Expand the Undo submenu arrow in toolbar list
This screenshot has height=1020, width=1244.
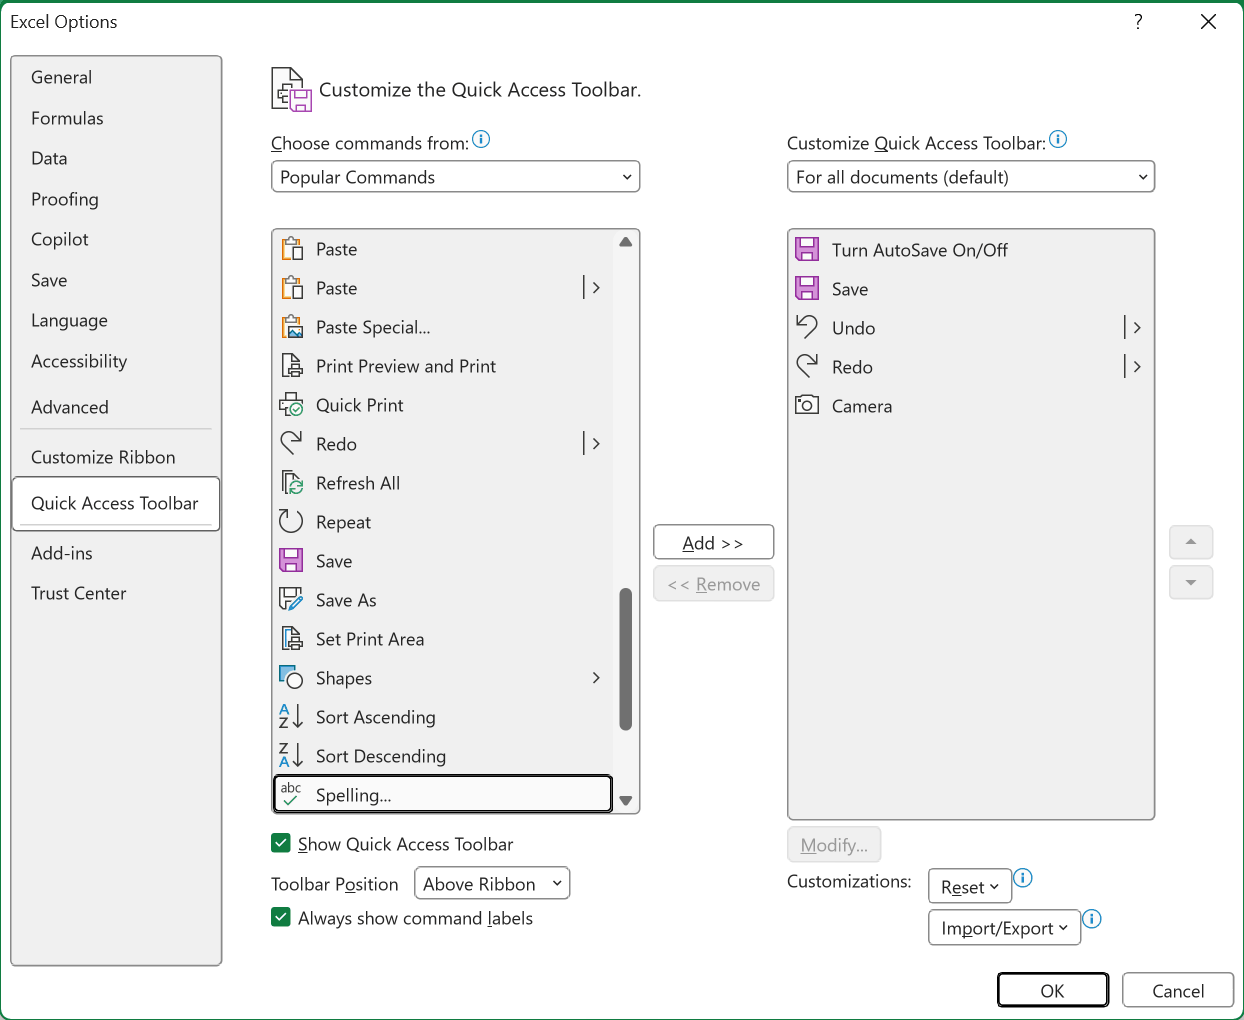1136,328
